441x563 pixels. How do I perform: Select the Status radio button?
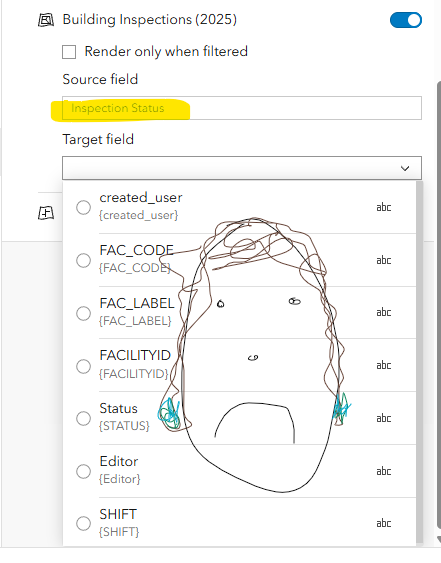83,418
